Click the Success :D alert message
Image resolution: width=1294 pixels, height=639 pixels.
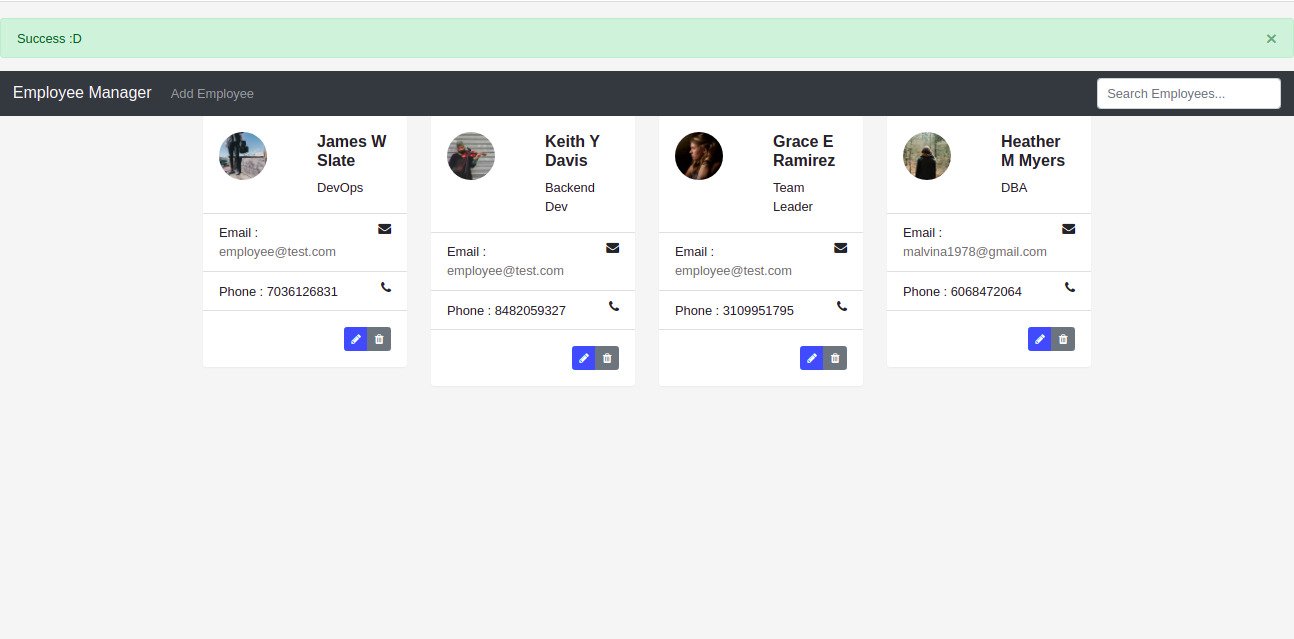(x=49, y=39)
